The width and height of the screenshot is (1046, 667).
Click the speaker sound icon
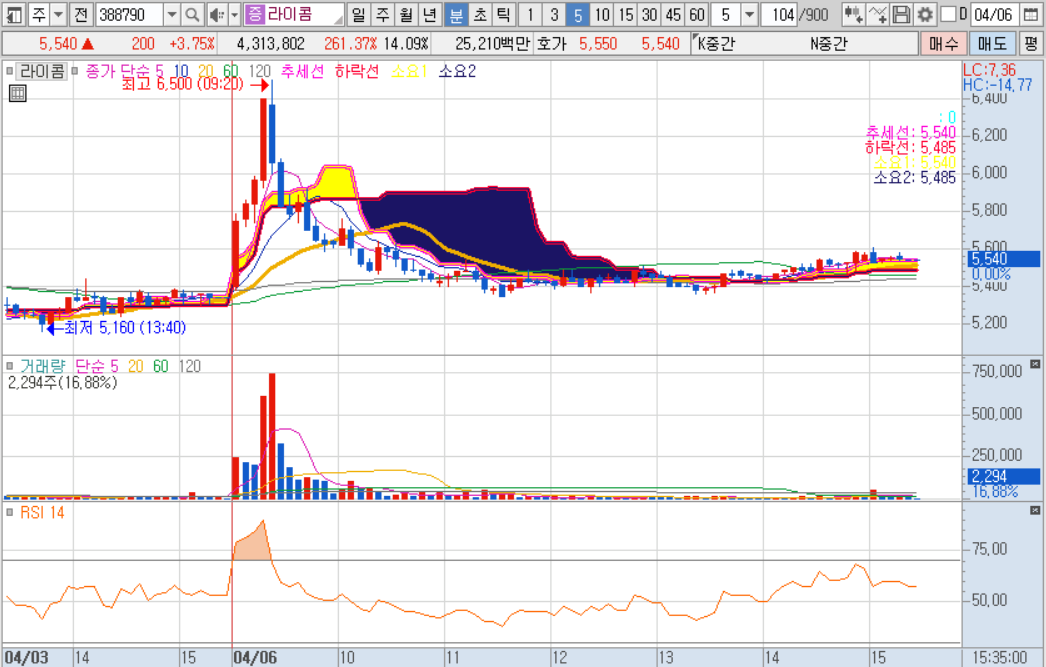(216, 14)
